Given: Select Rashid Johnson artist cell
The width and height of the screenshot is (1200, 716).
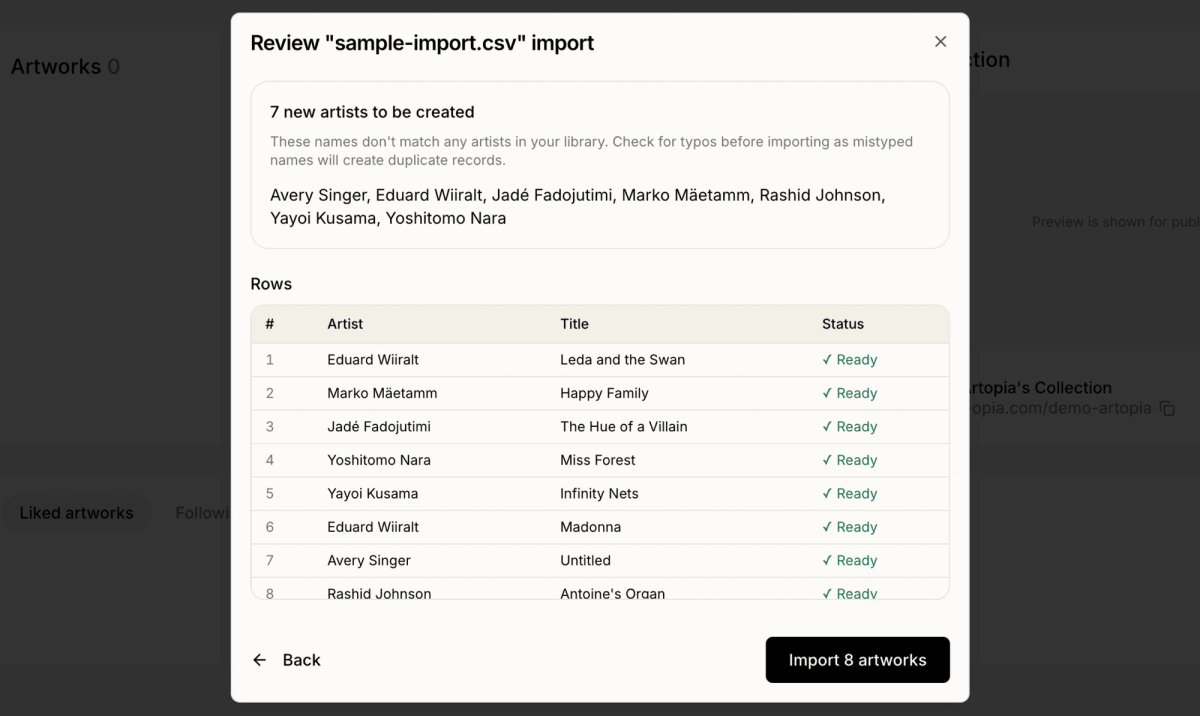Looking at the screenshot, I should point(379,593).
